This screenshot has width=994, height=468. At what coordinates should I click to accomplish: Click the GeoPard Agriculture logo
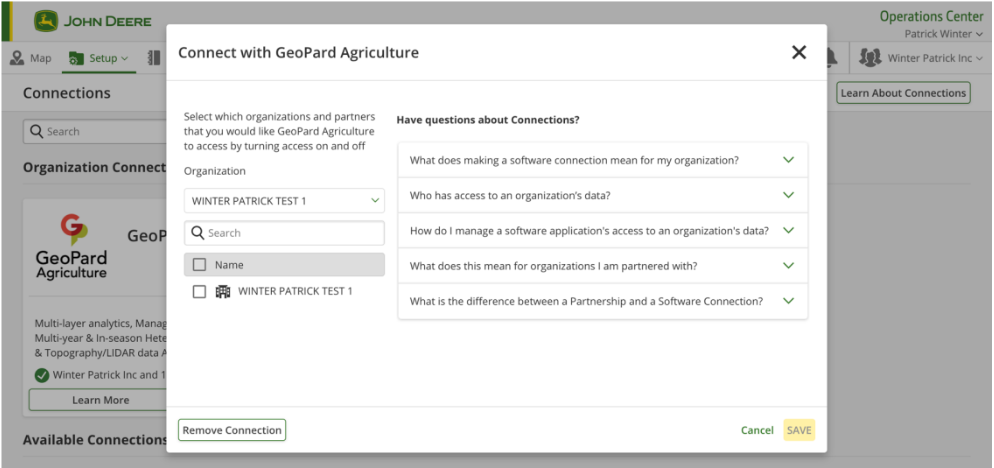pos(72,247)
